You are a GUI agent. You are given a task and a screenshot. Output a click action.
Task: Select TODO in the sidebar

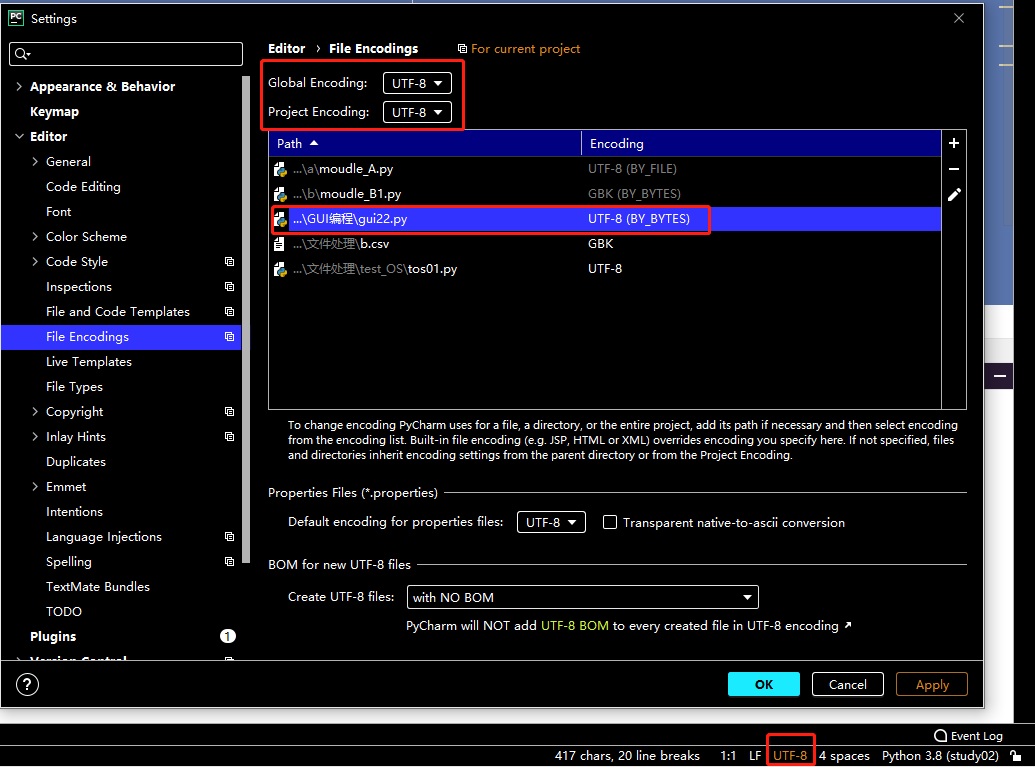pyautogui.click(x=63, y=612)
